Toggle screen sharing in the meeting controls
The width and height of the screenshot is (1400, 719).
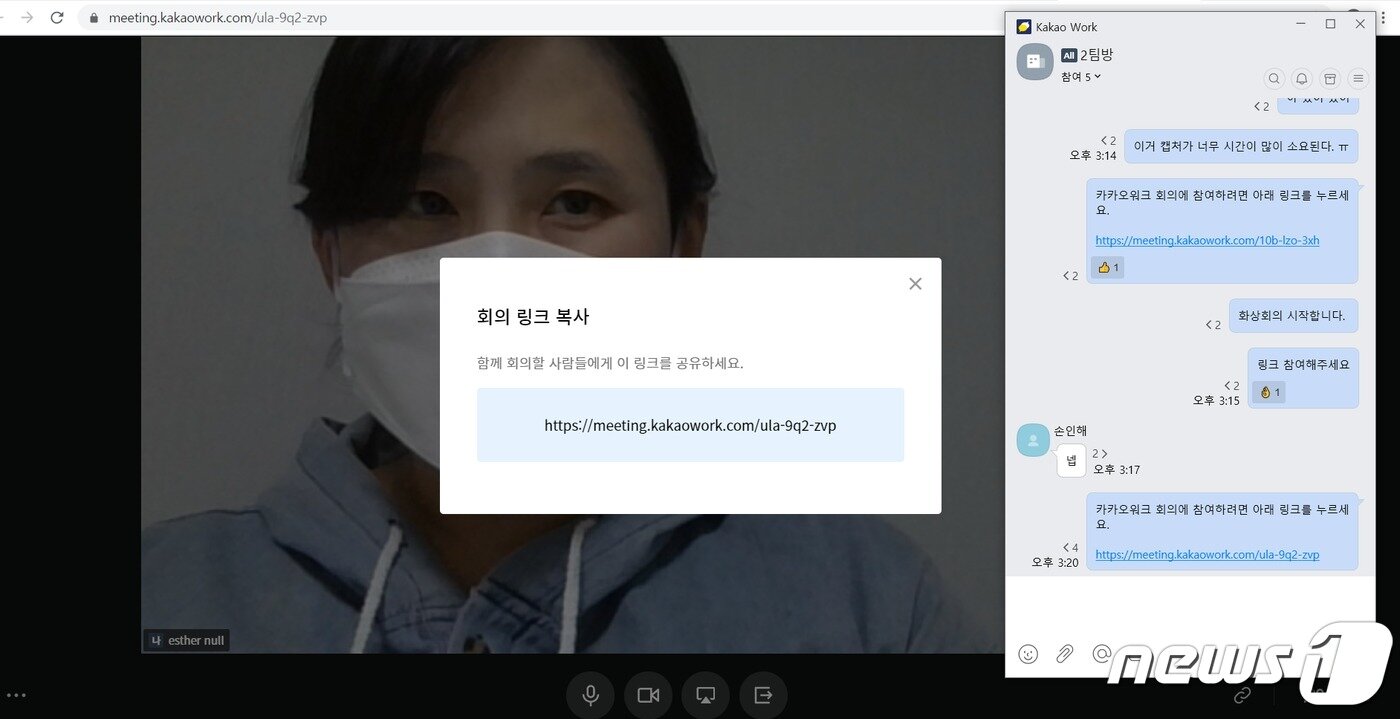[x=705, y=694]
